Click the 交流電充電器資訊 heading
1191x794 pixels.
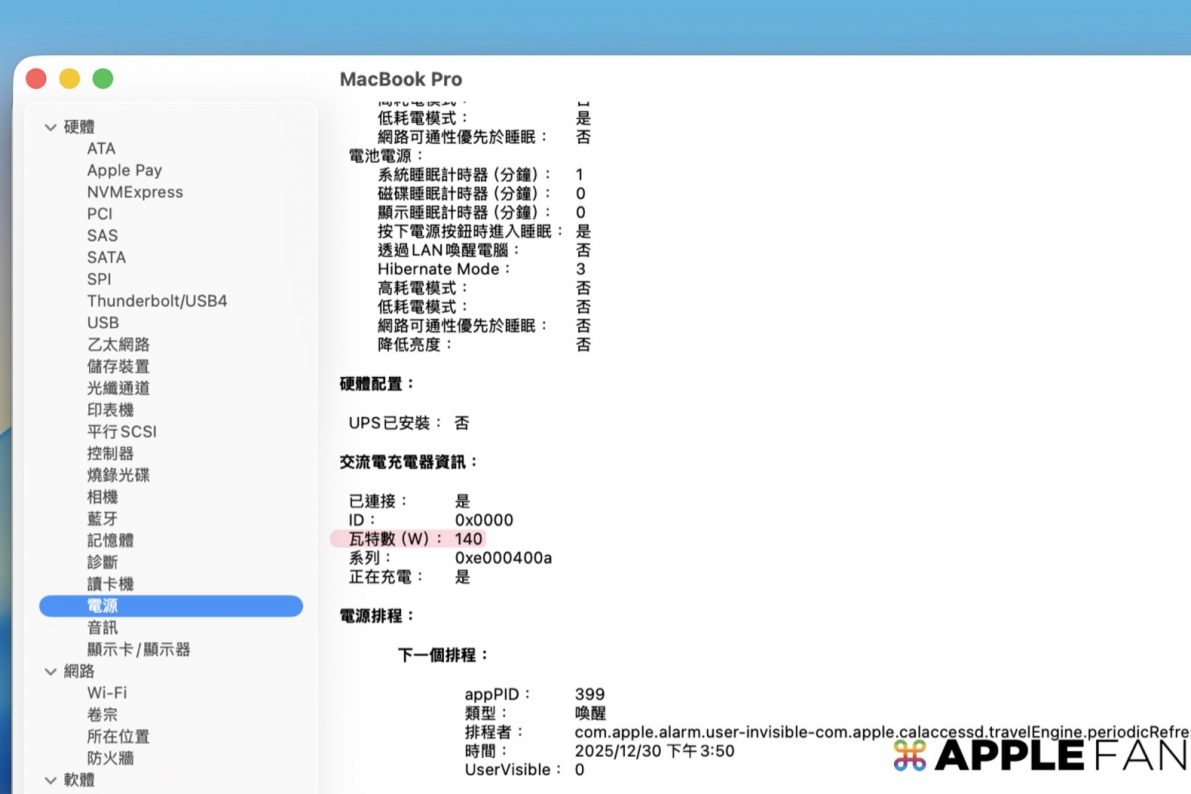pos(408,462)
